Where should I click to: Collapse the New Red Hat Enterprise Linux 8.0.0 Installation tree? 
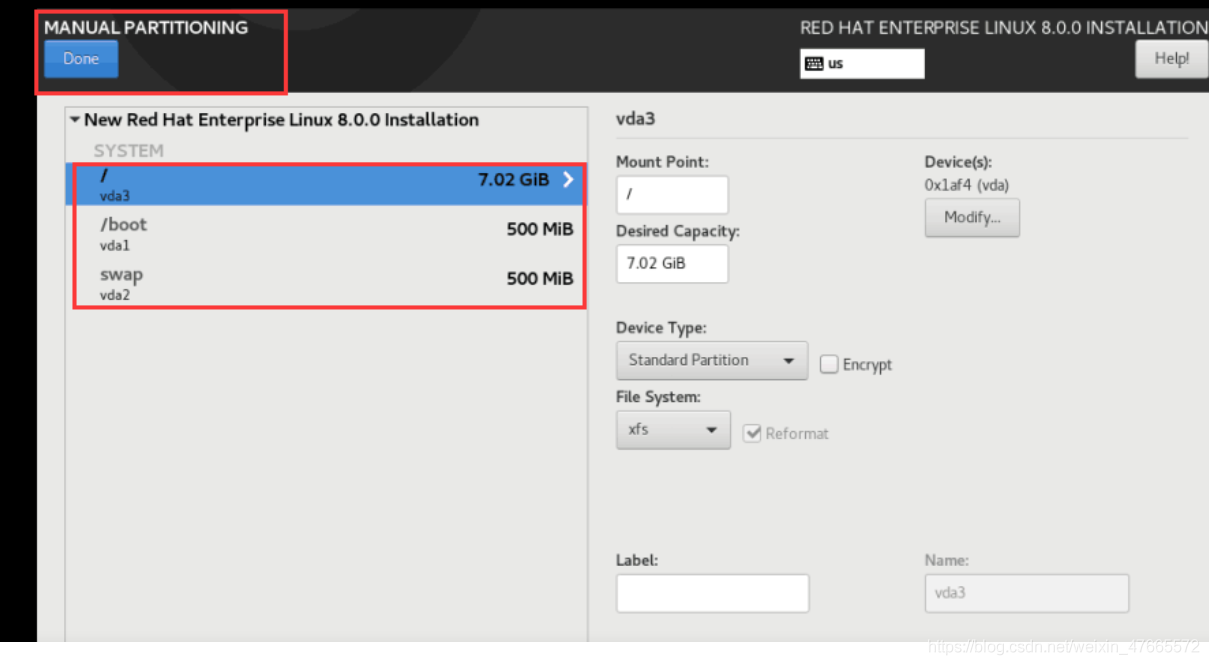pyautogui.click(x=75, y=120)
